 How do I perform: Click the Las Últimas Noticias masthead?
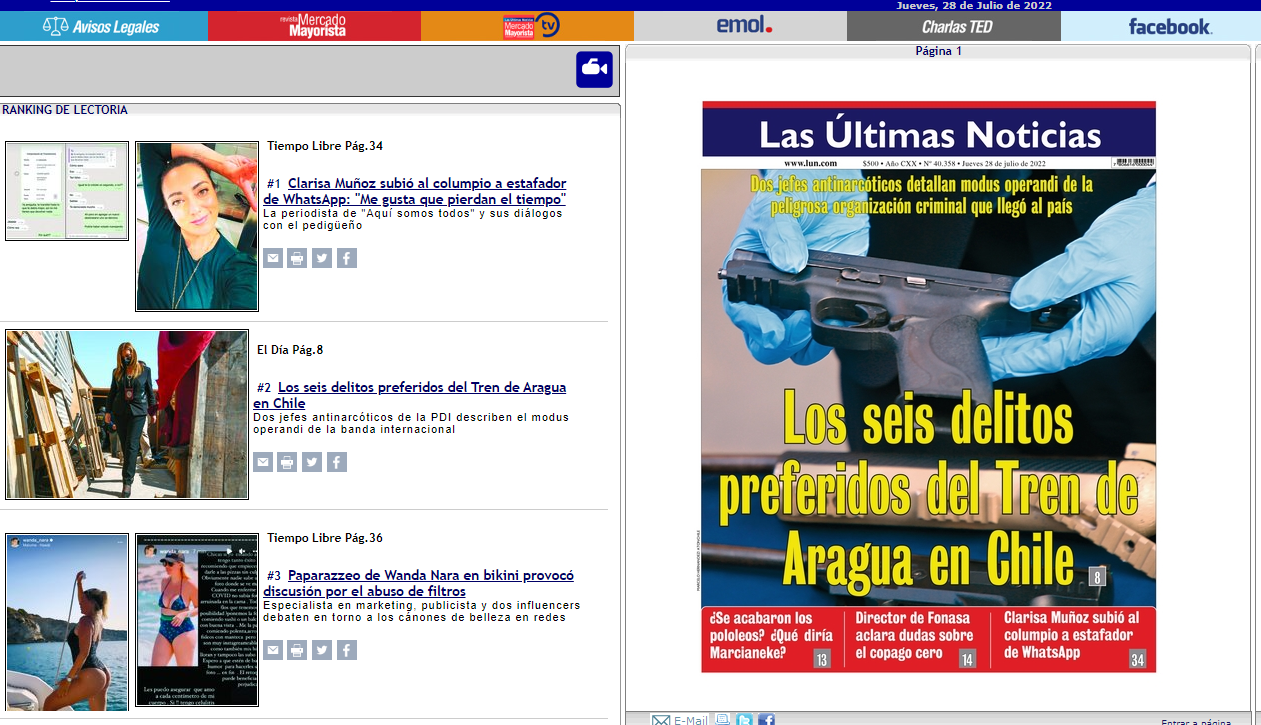929,134
